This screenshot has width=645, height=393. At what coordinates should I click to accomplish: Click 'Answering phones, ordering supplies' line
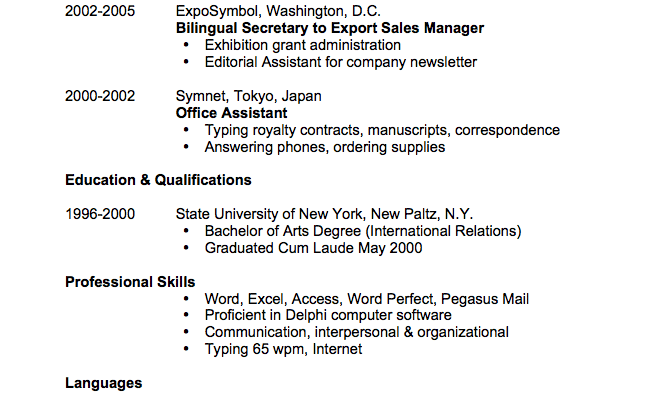[x=325, y=147]
